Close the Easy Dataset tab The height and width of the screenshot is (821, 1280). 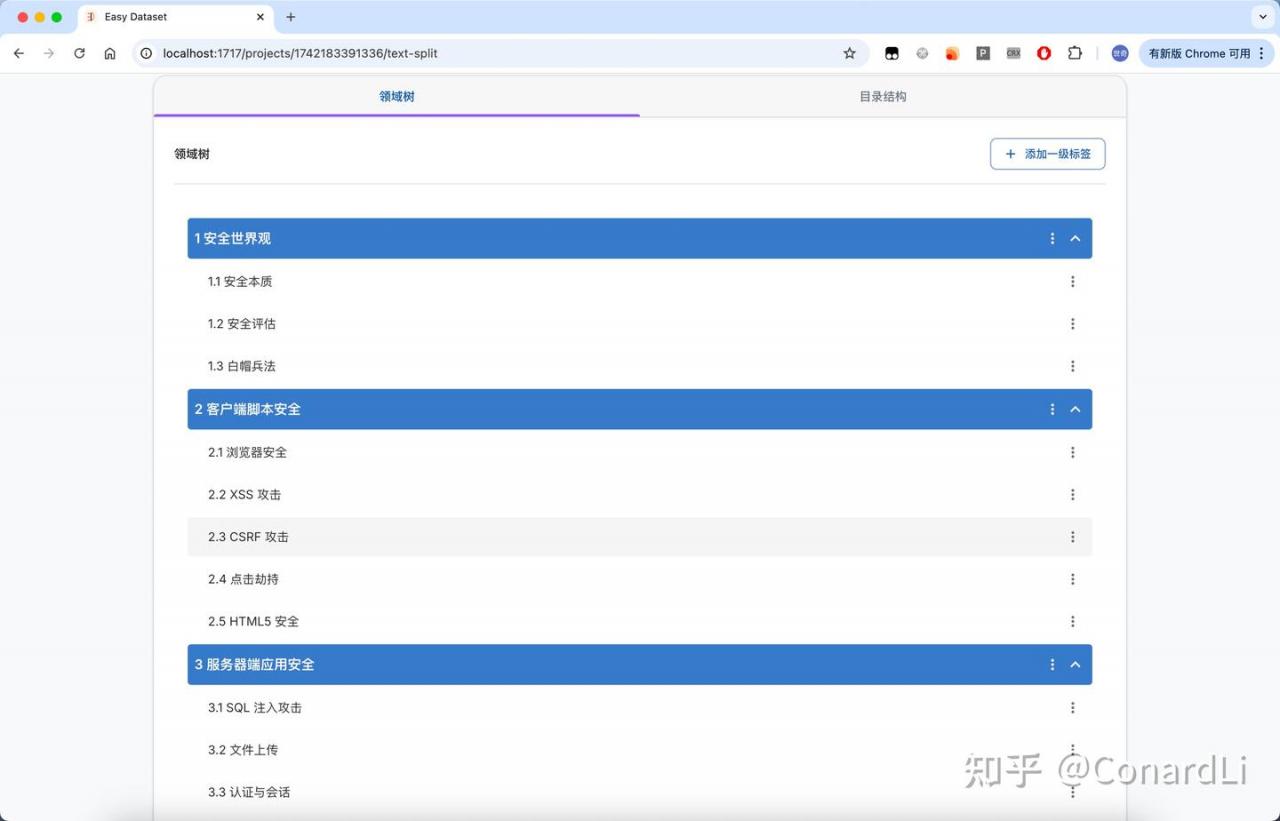[261, 17]
